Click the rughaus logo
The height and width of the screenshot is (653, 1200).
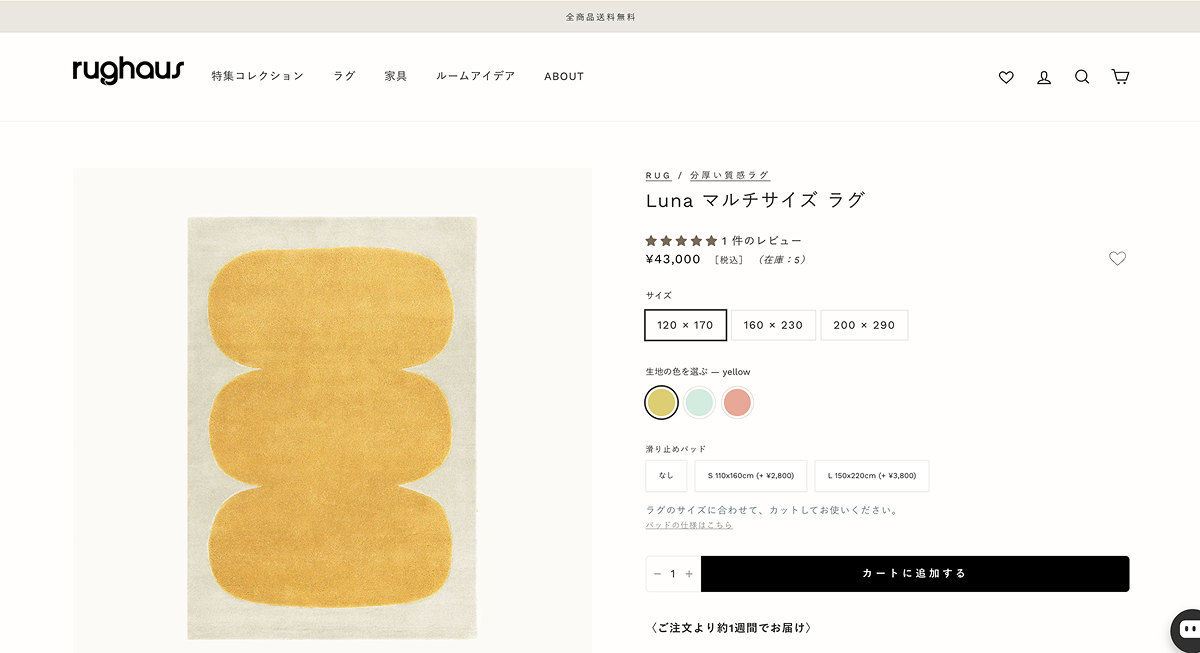point(128,71)
